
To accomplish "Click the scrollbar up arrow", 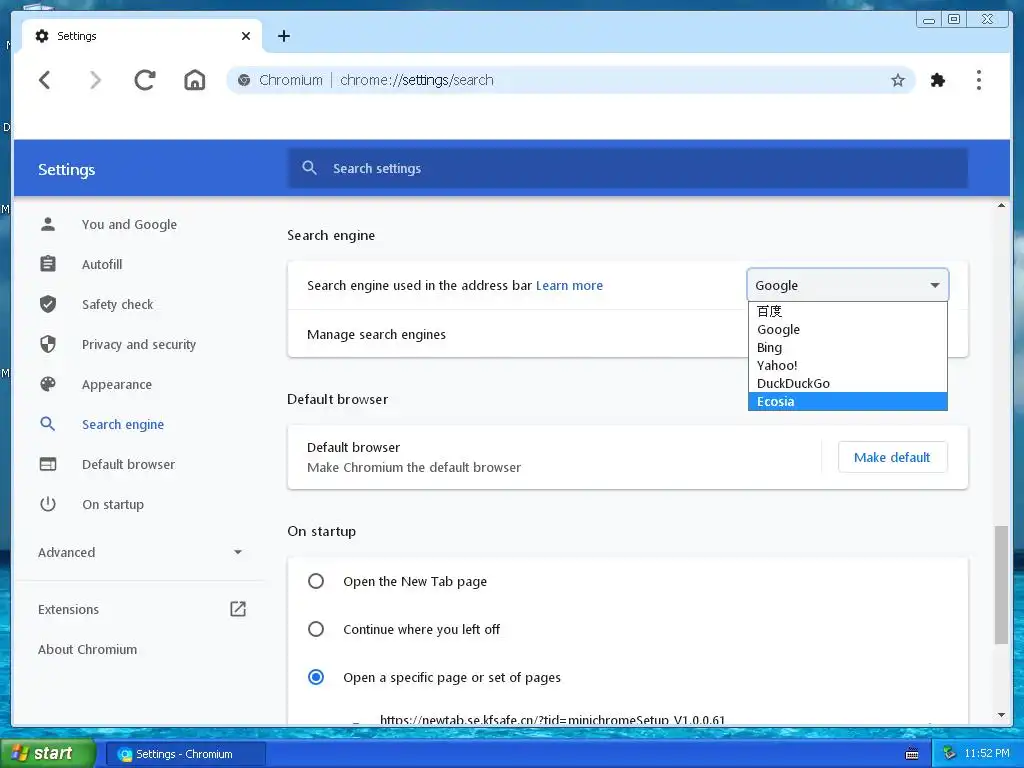I will pos(1001,206).
